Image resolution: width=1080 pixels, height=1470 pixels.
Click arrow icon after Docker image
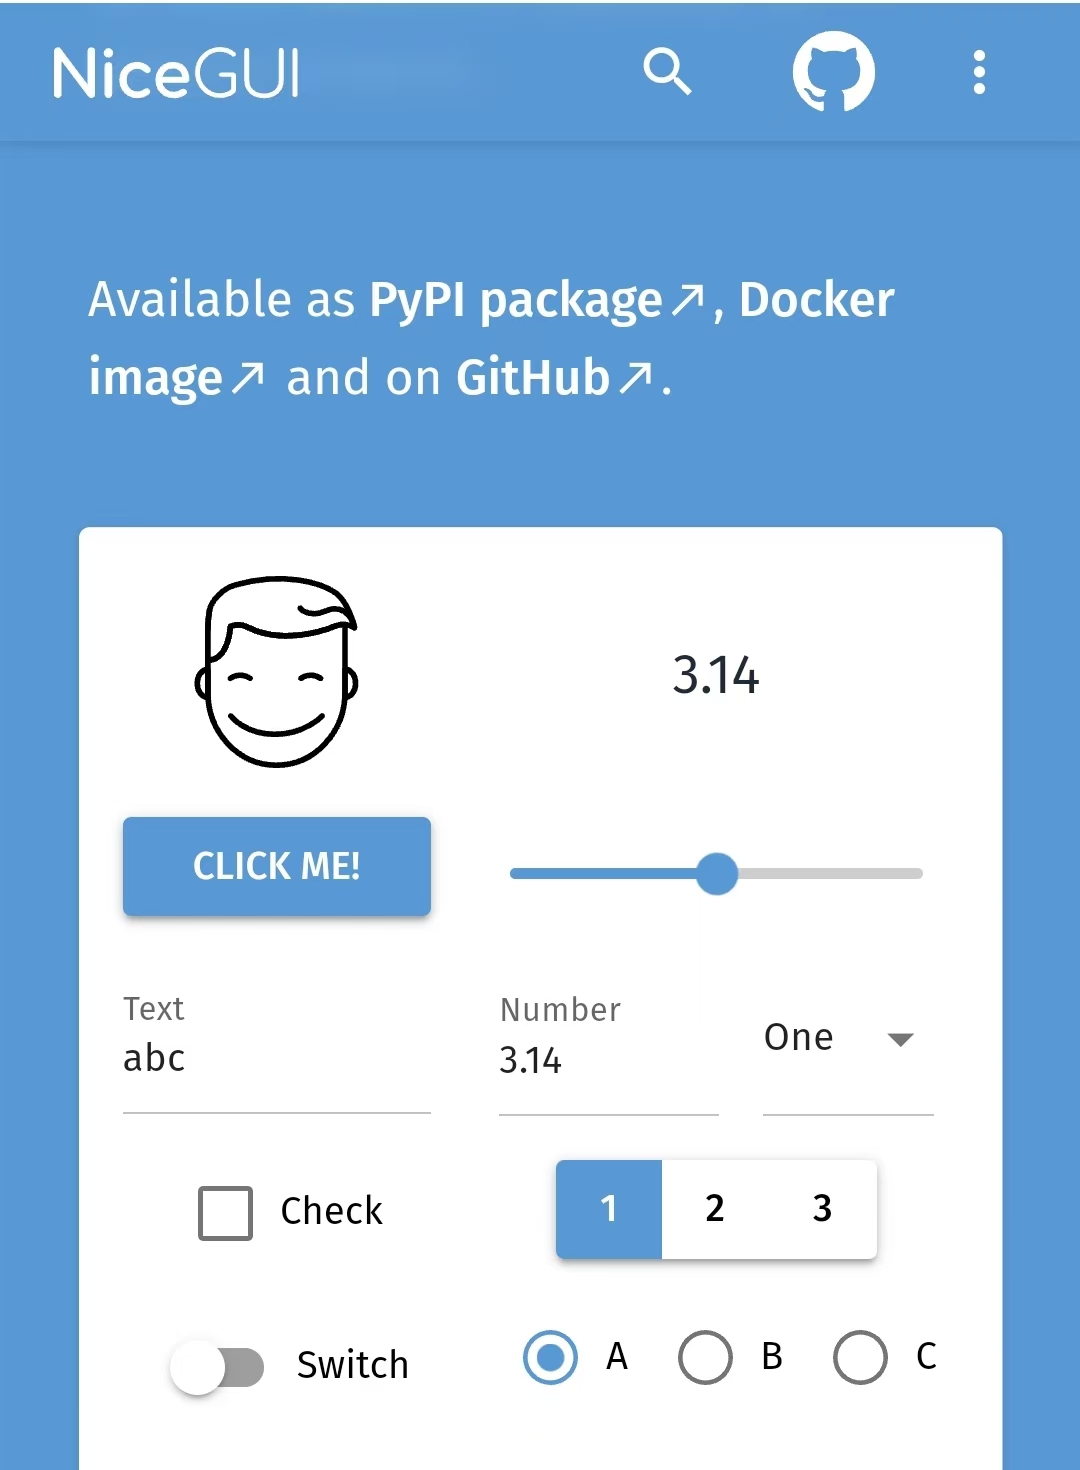click(247, 377)
